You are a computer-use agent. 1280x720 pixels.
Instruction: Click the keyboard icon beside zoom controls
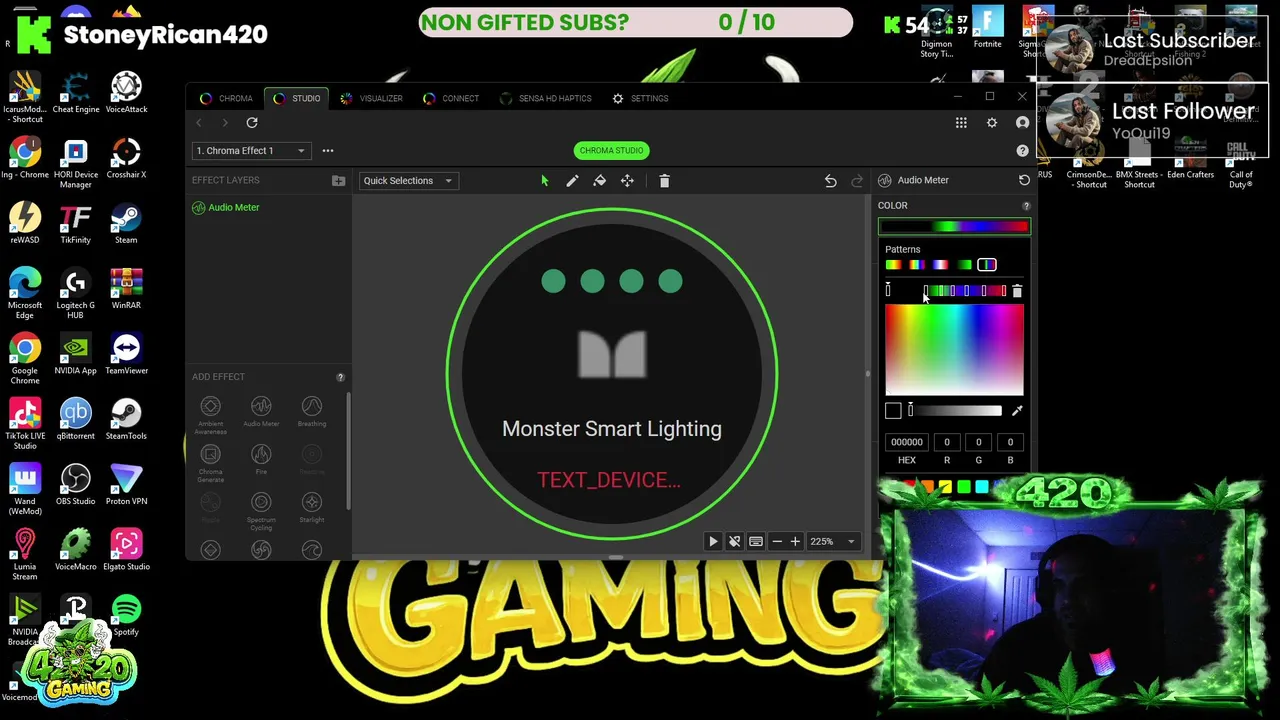(x=756, y=541)
